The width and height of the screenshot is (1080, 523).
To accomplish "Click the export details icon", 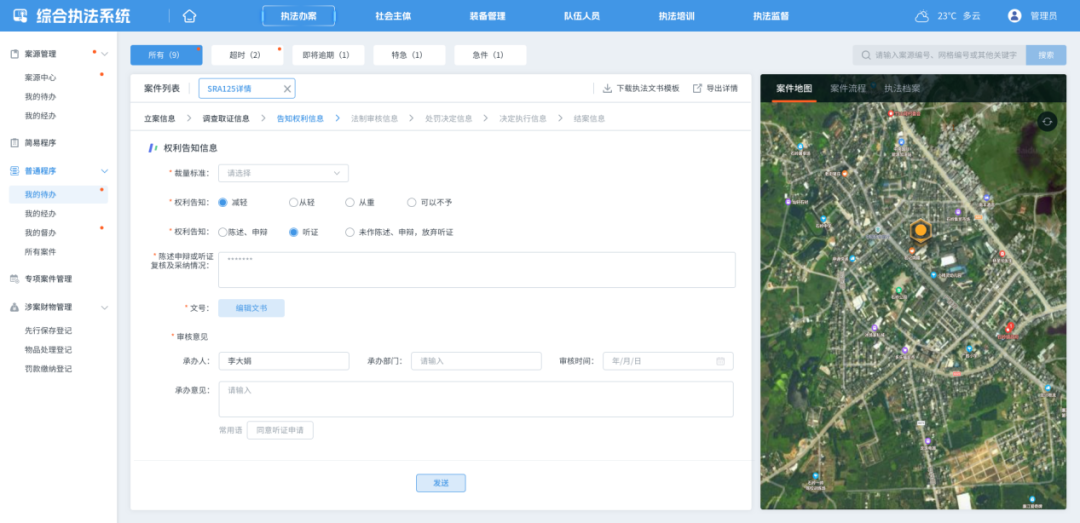I will point(697,88).
